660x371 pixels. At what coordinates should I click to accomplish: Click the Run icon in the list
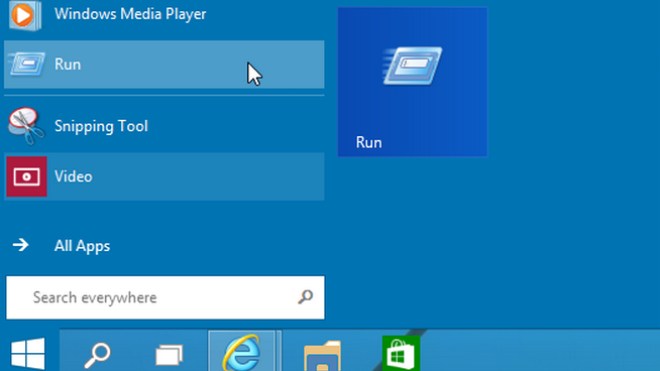[x=27, y=64]
